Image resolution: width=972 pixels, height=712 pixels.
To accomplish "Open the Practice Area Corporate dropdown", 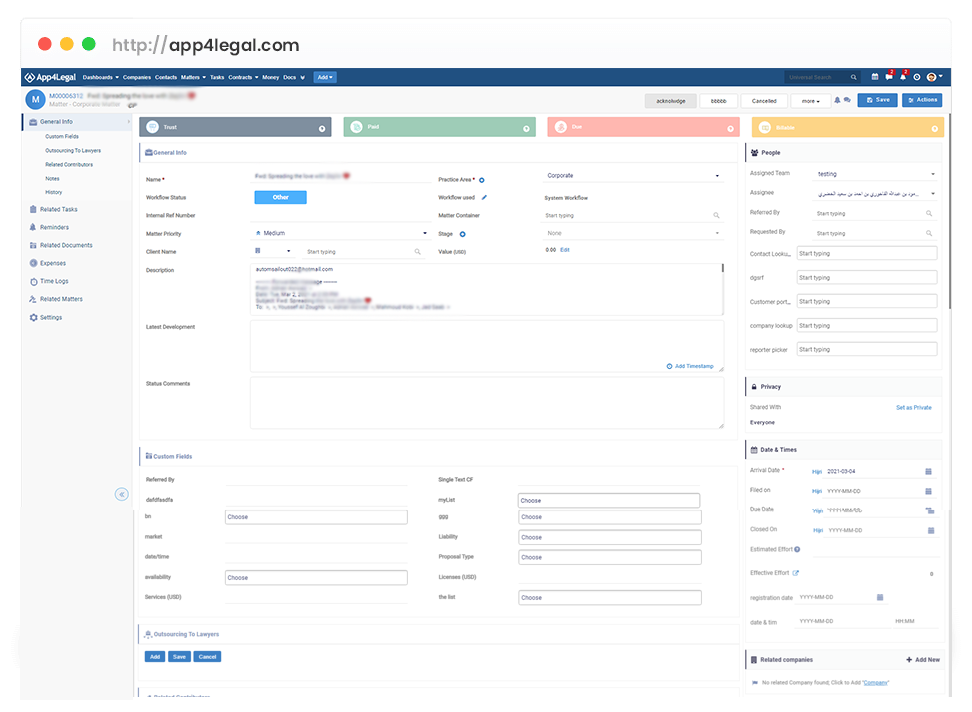I will click(632, 176).
